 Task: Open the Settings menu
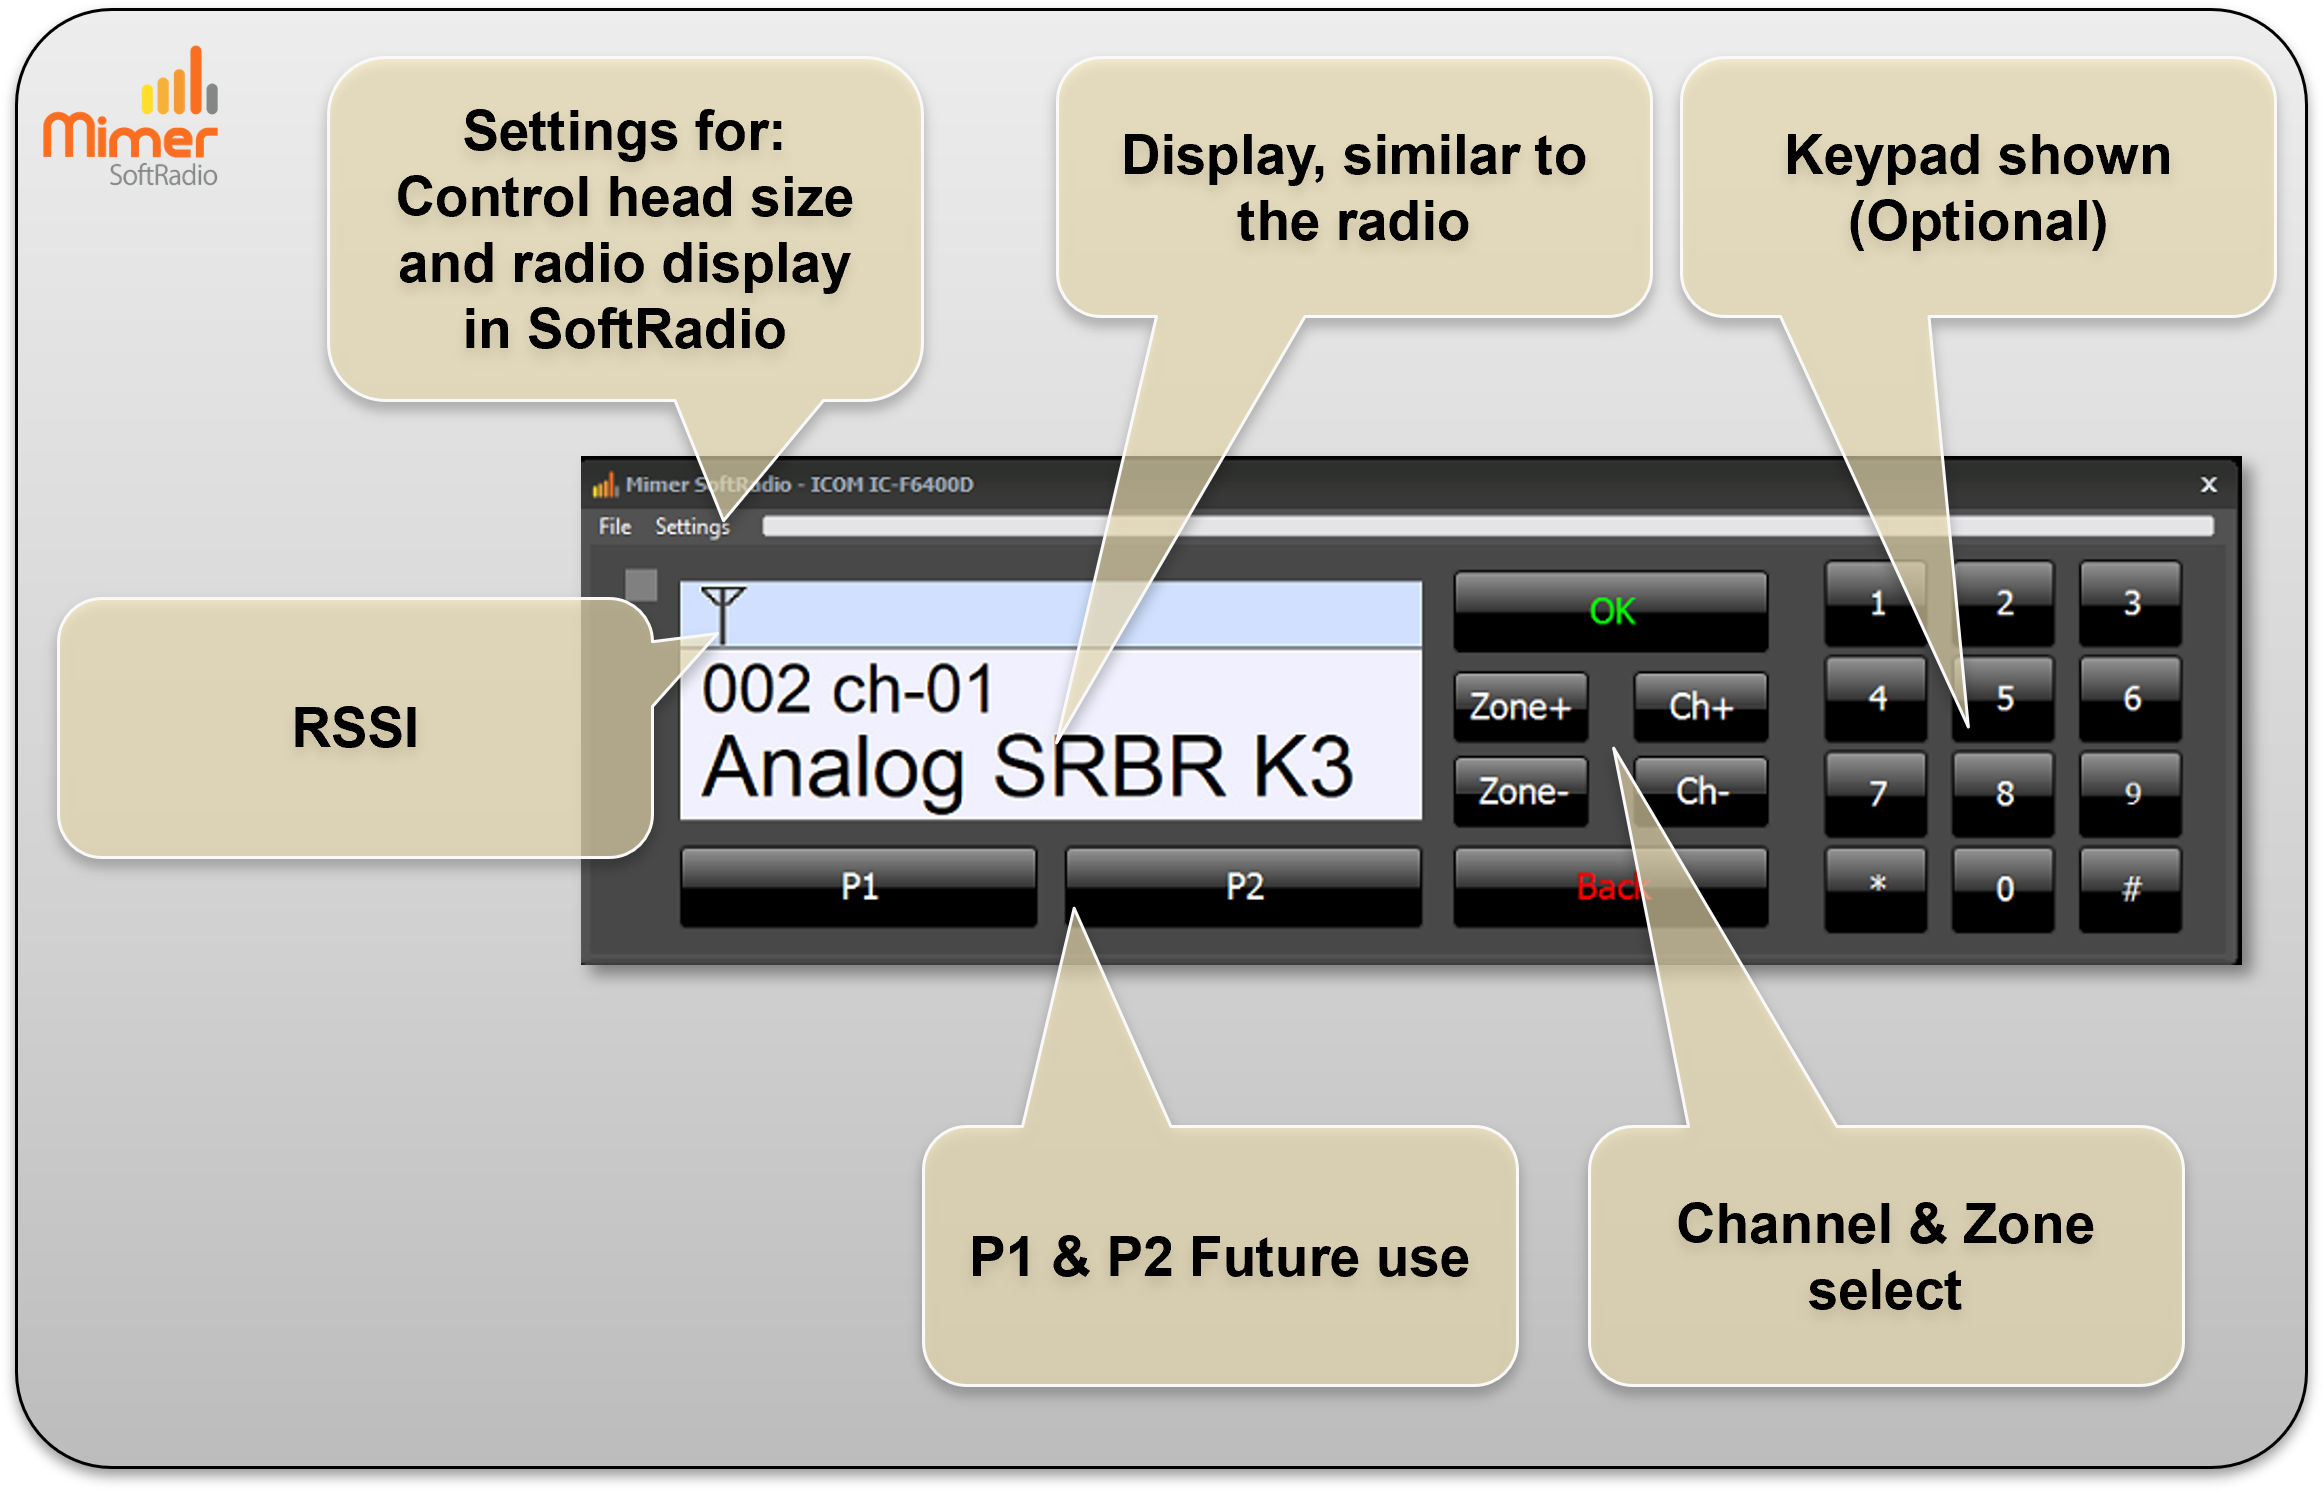(692, 526)
